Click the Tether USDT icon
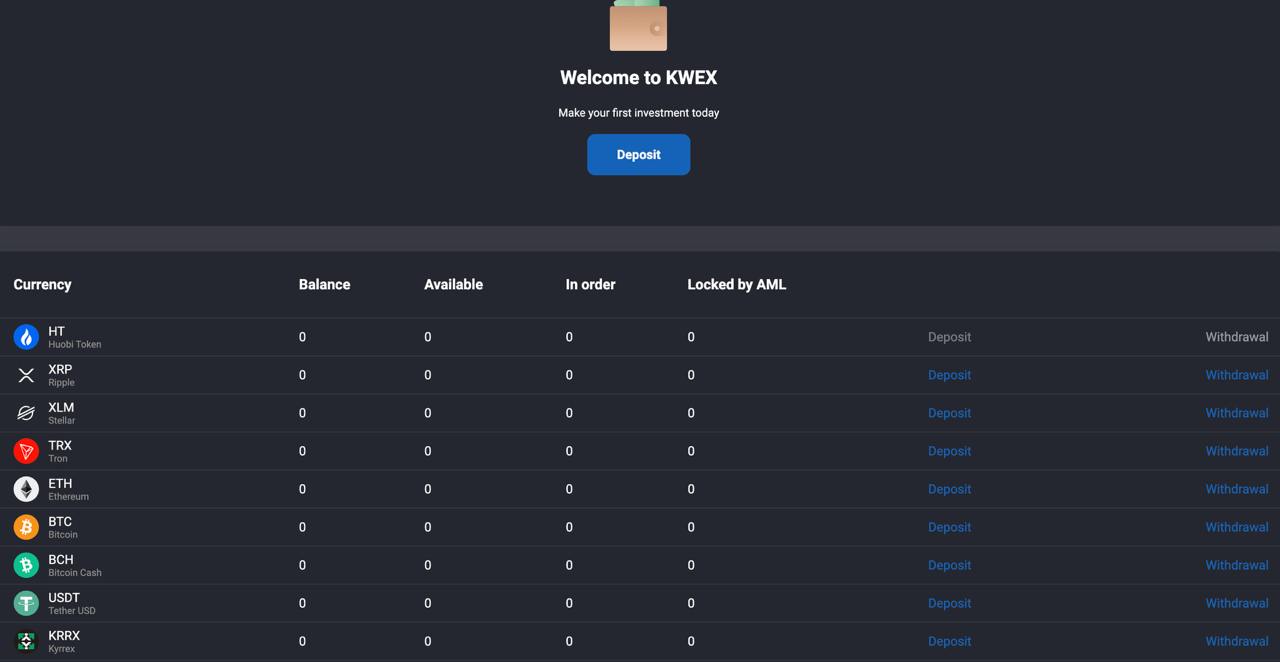The image size is (1280, 662). pyautogui.click(x=26, y=603)
